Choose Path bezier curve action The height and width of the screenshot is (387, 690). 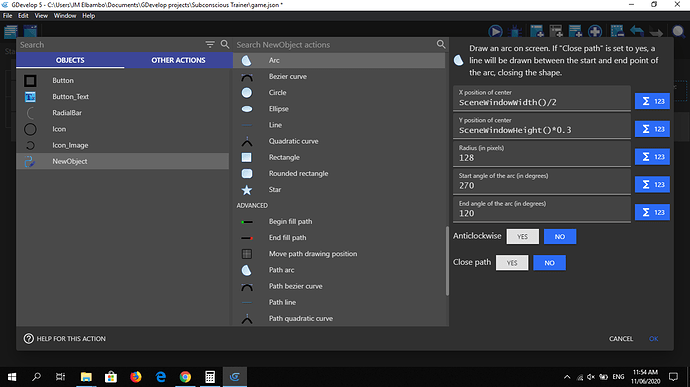click(339, 286)
